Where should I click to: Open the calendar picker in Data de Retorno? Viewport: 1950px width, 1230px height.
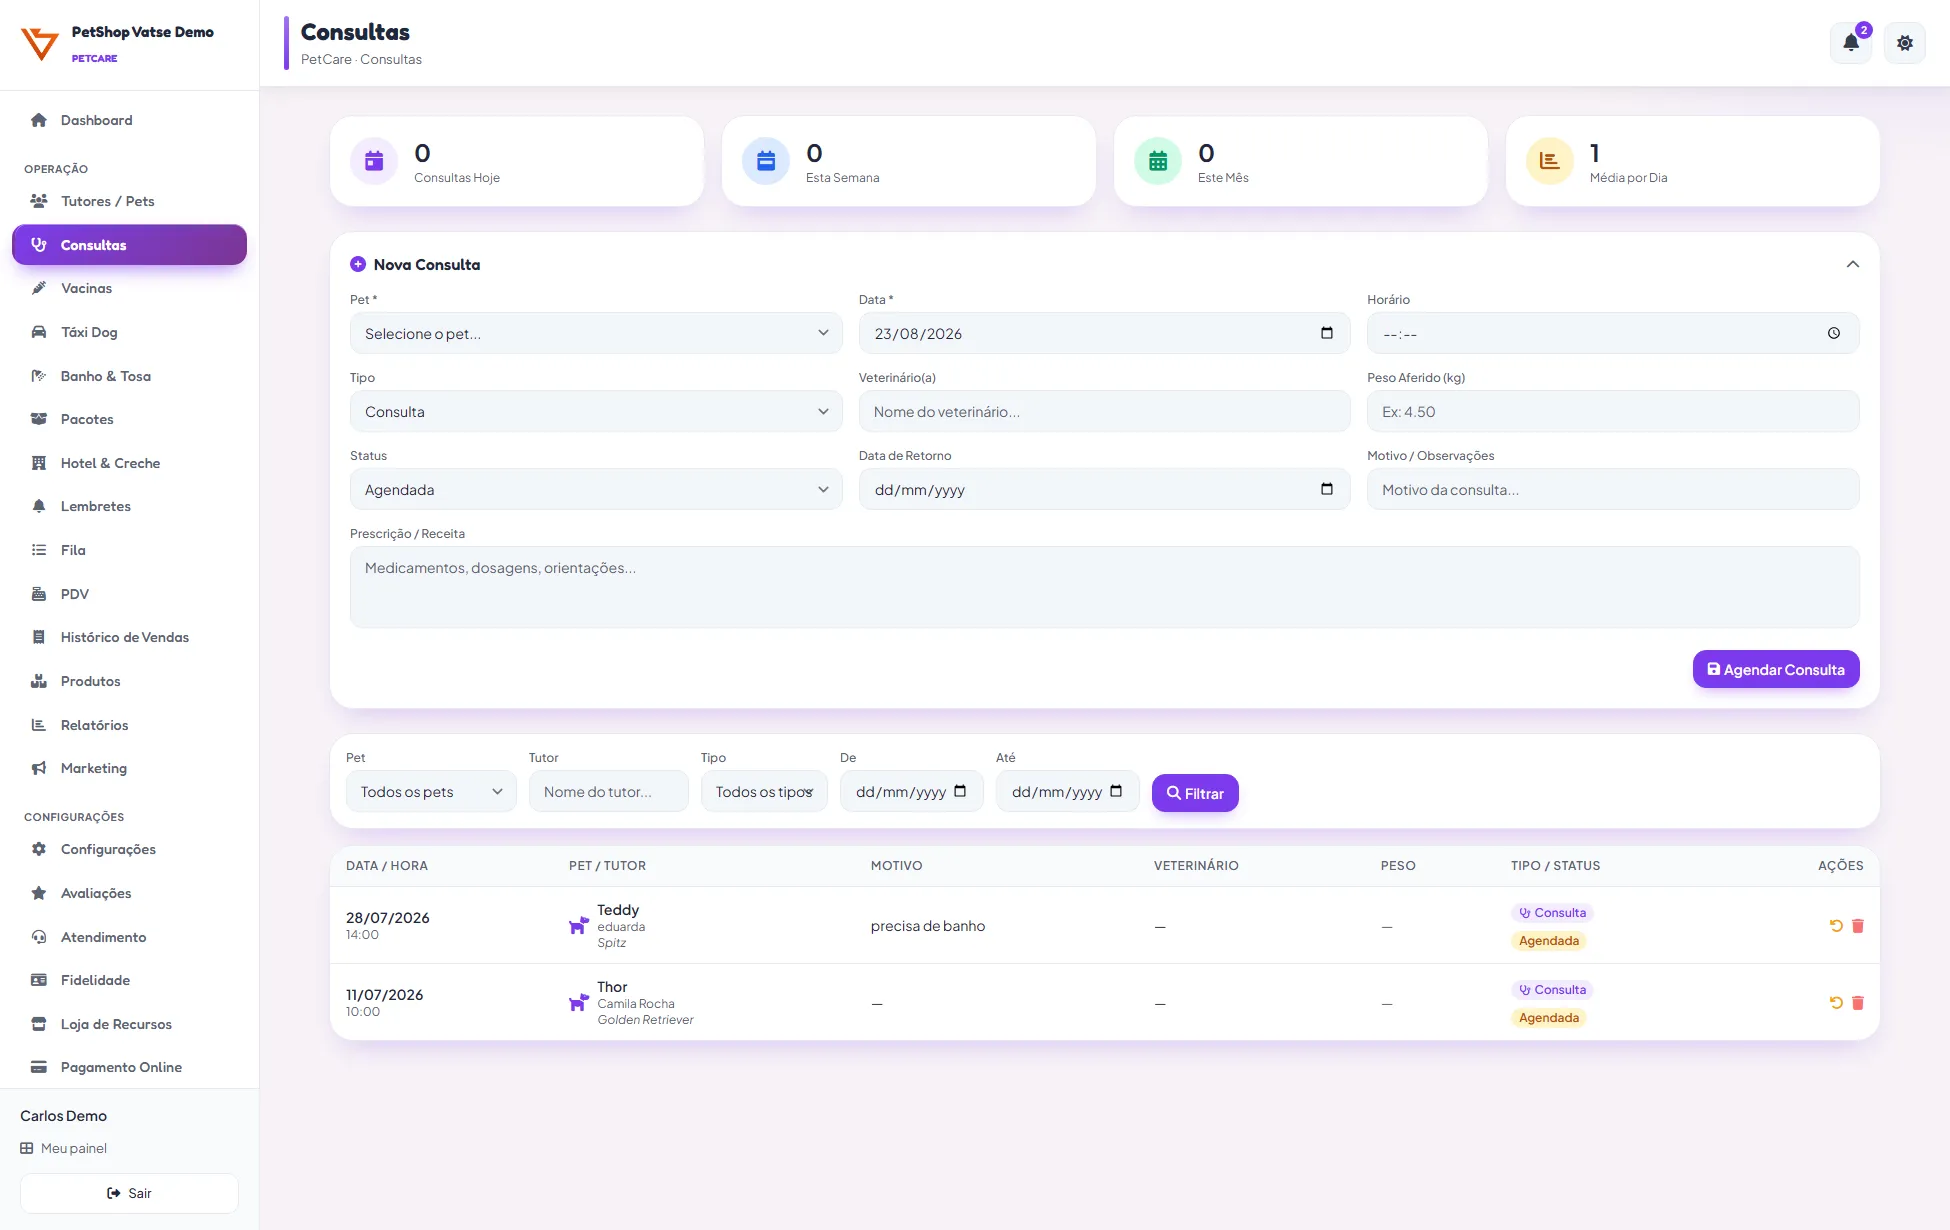1327,489
